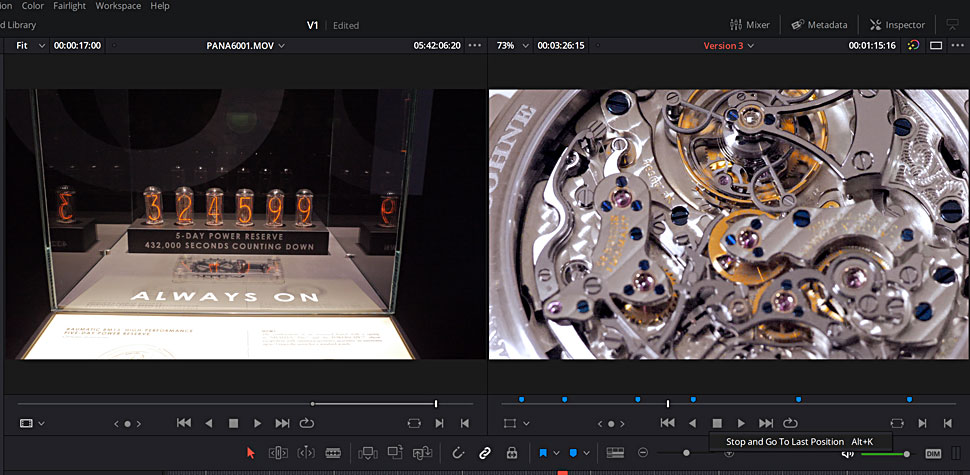Click source viewer Match Frame icon
Screen dimensions: 970x475
coord(414,424)
